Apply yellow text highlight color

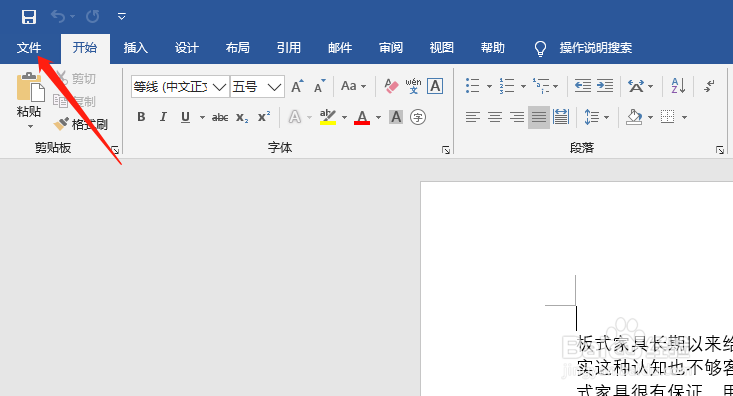pyautogui.click(x=328, y=117)
